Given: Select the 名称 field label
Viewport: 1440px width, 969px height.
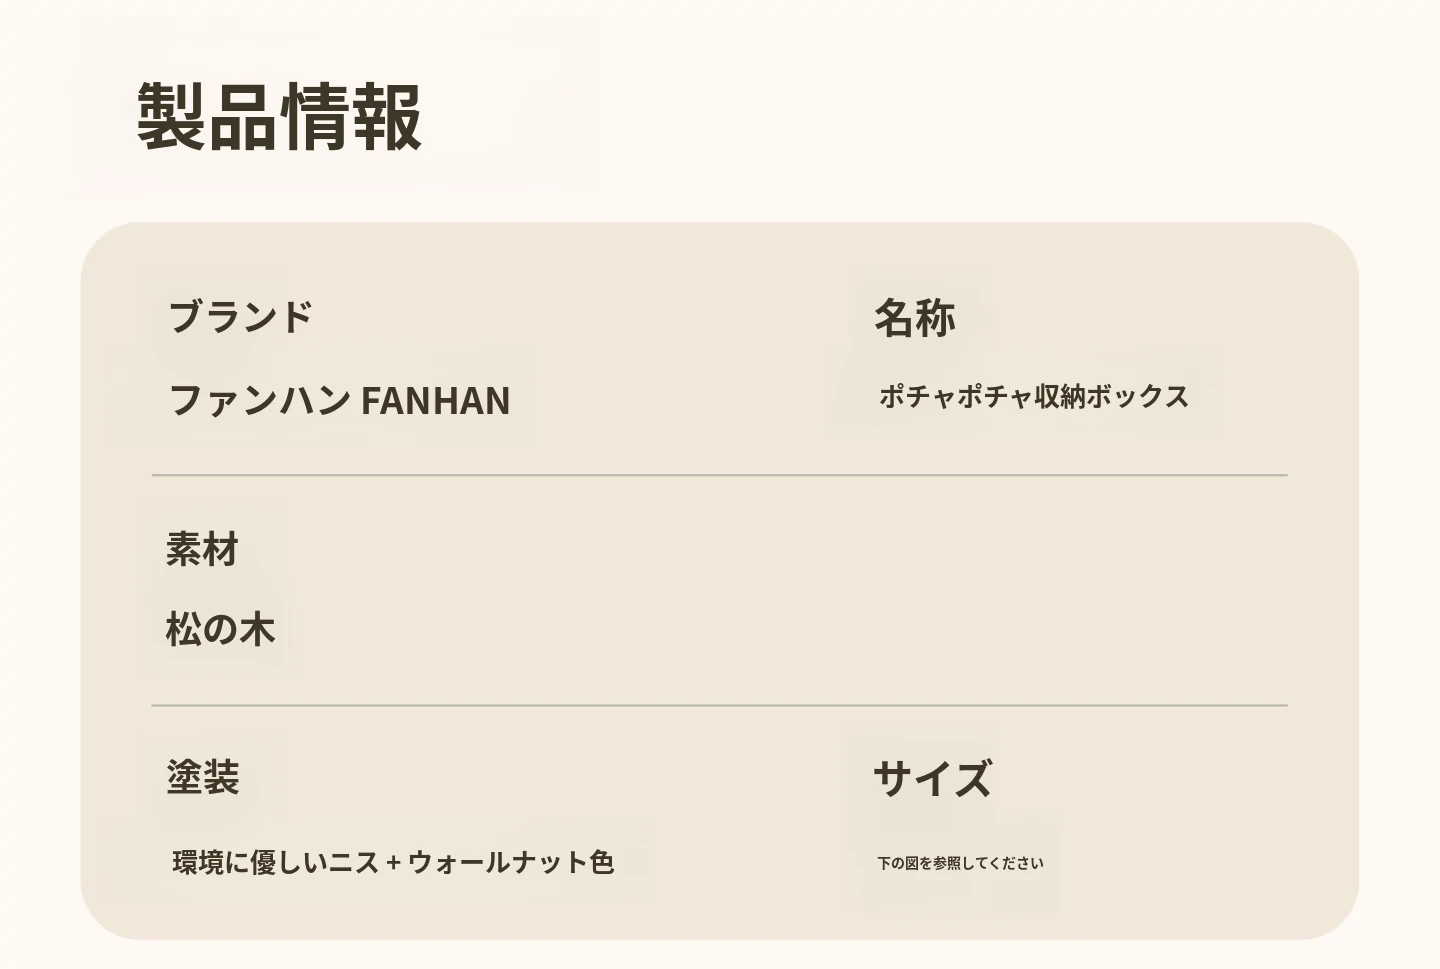Looking at the screenshot, I should (x=914, y=318).
